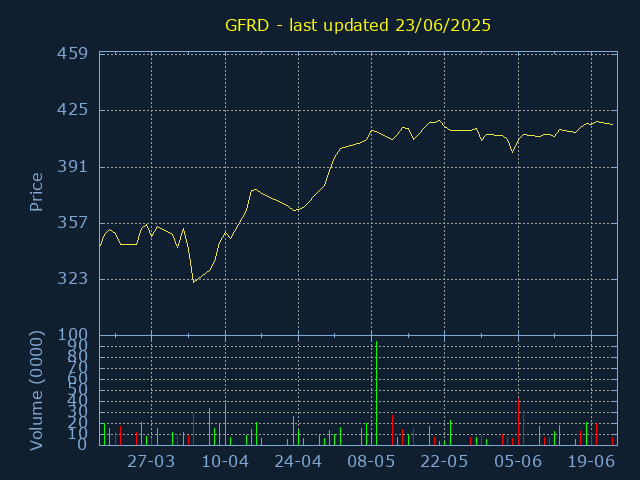This screenshot has width=640, height=480.
Task: Click the 05-06 date label
Action: point(518,462)
